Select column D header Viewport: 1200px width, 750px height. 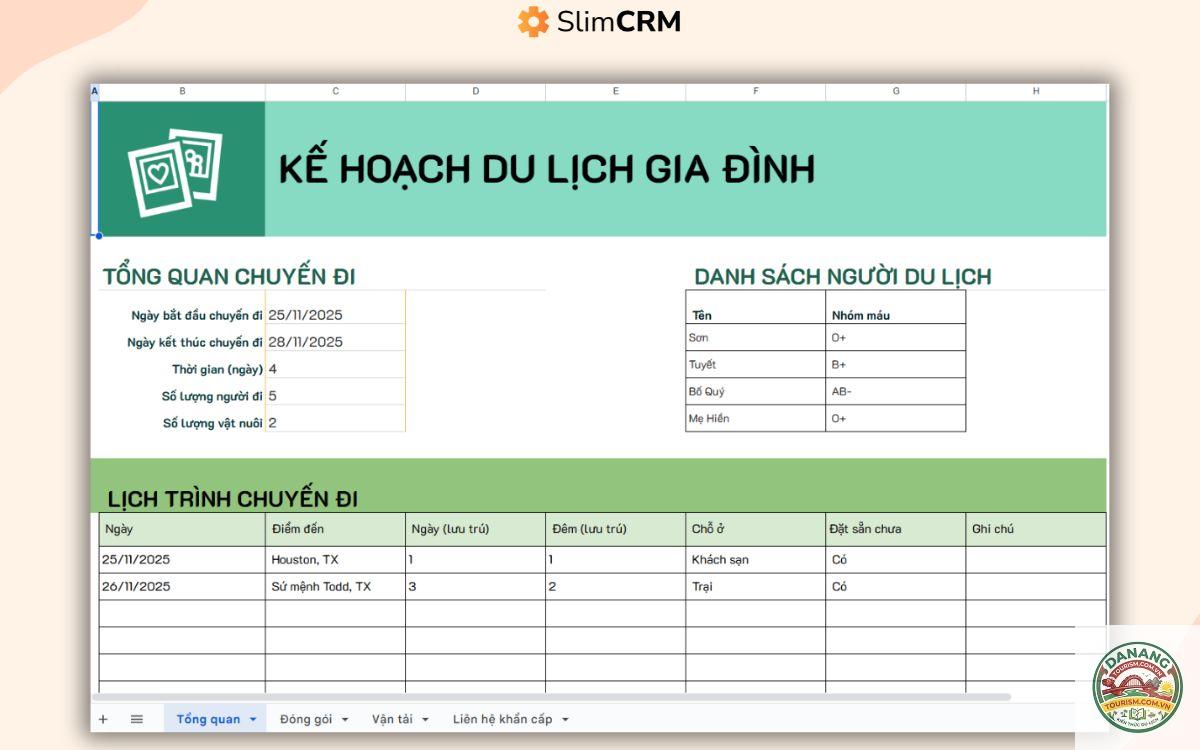click(x=475, y=91)
